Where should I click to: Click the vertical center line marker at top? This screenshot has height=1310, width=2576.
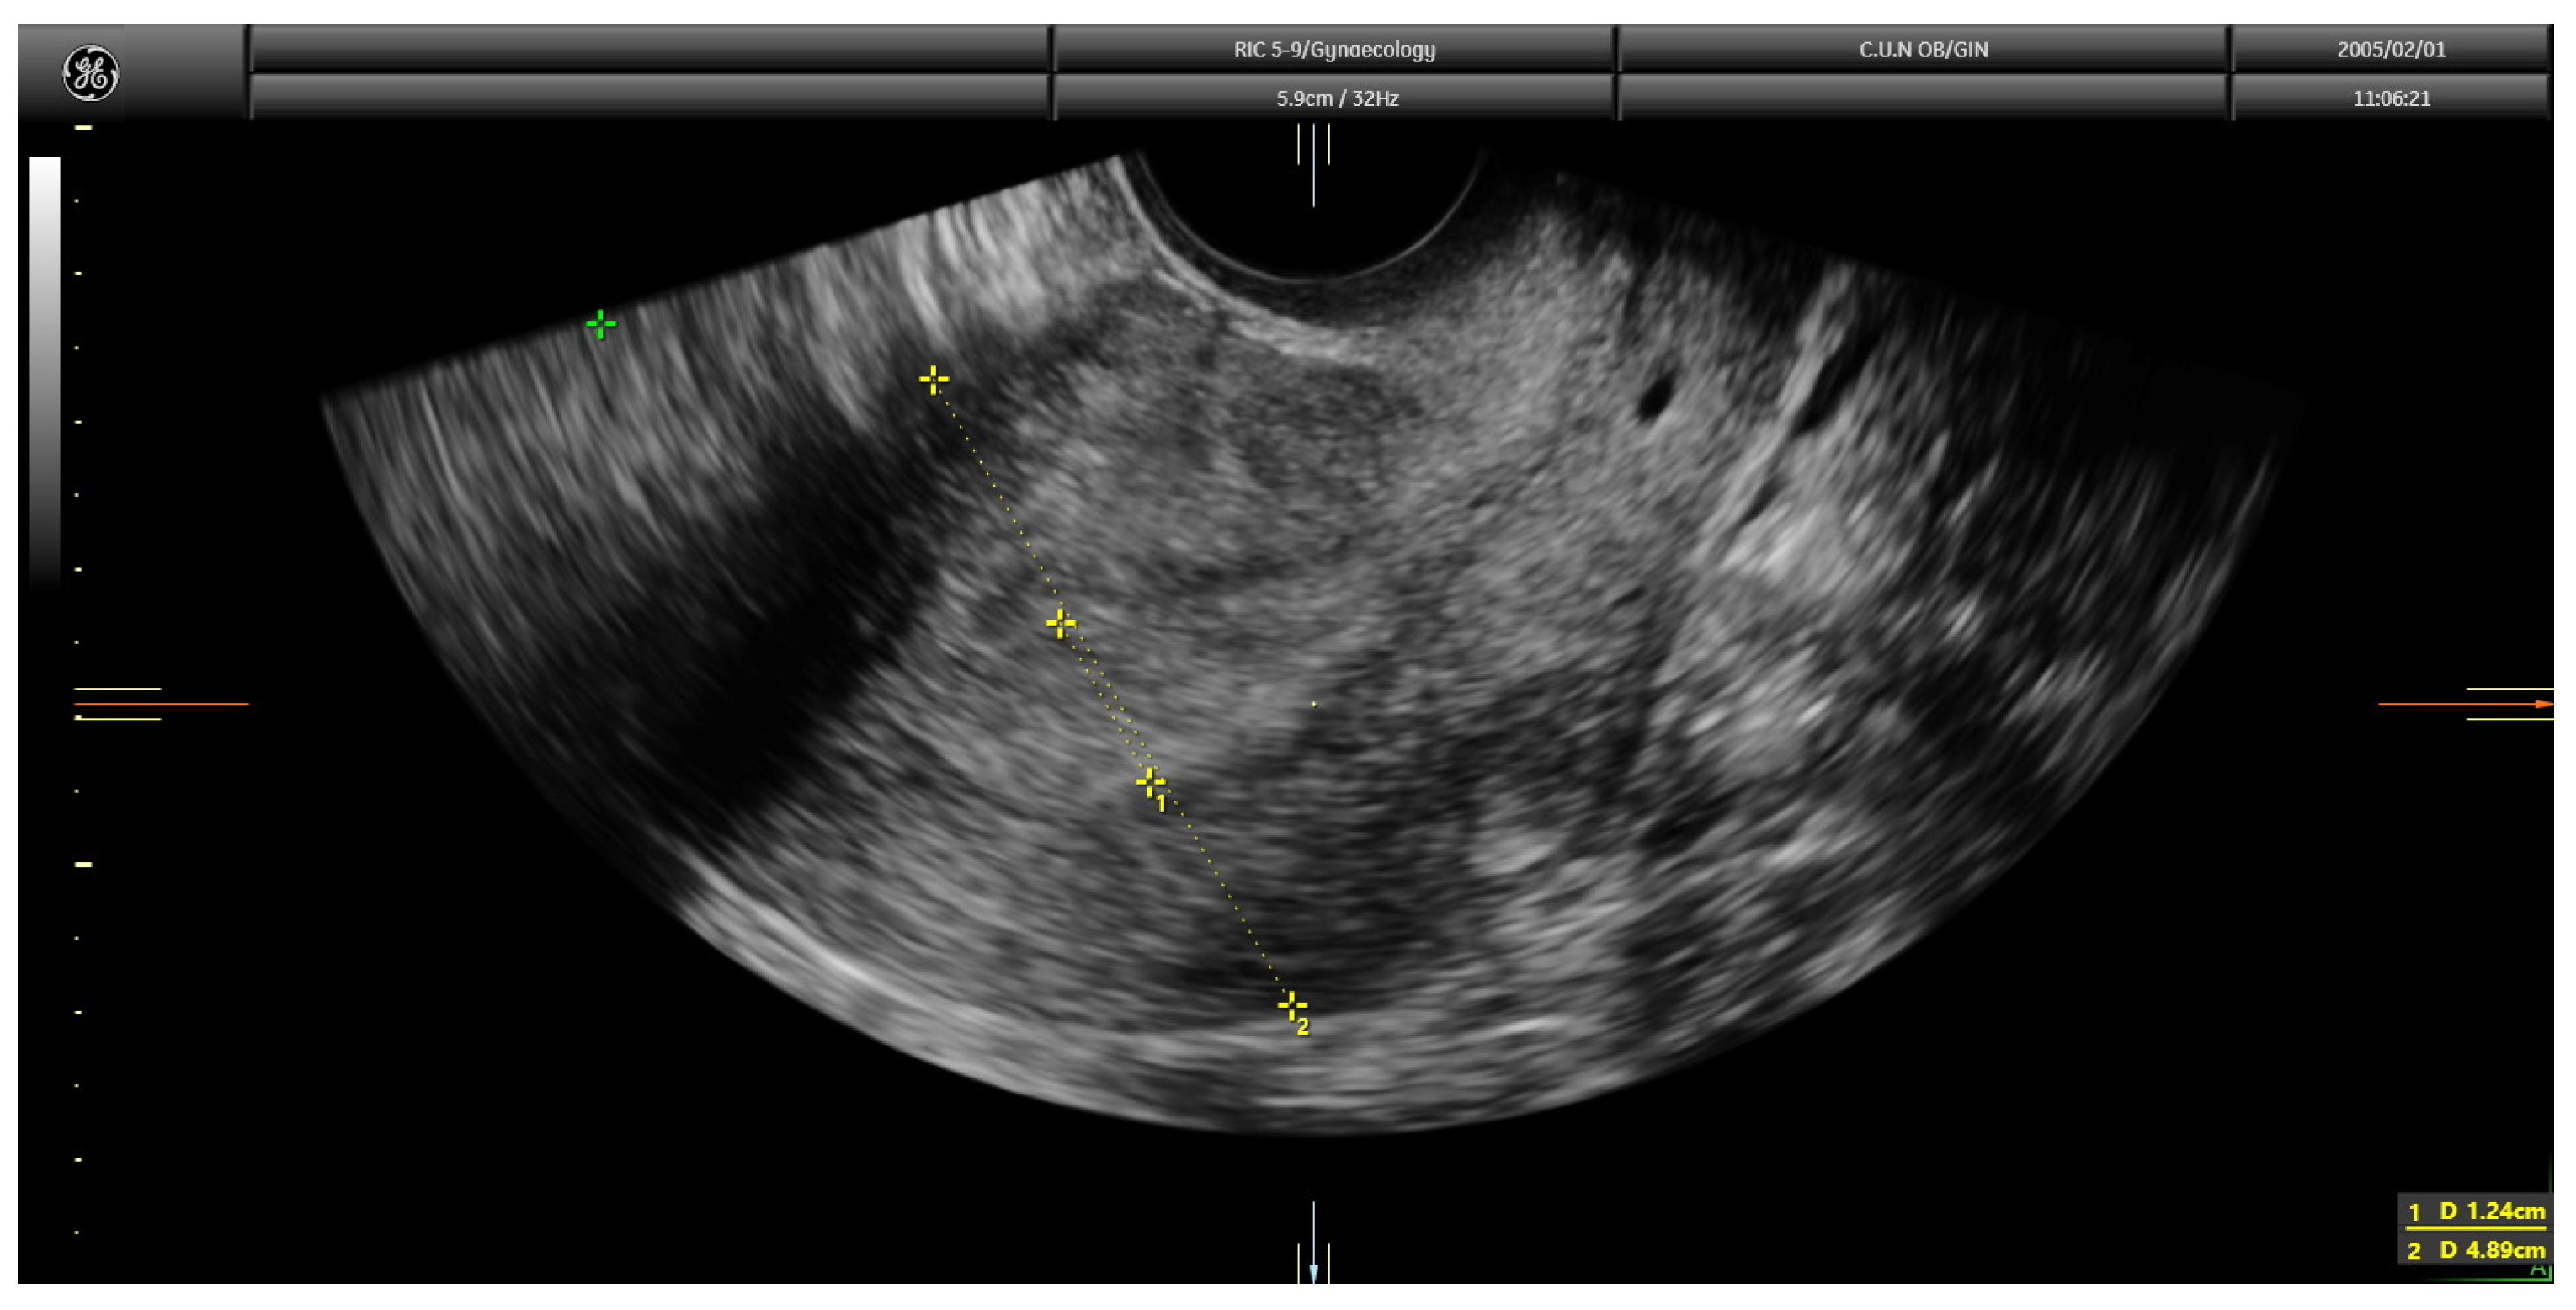click(x=1313, y=165)
